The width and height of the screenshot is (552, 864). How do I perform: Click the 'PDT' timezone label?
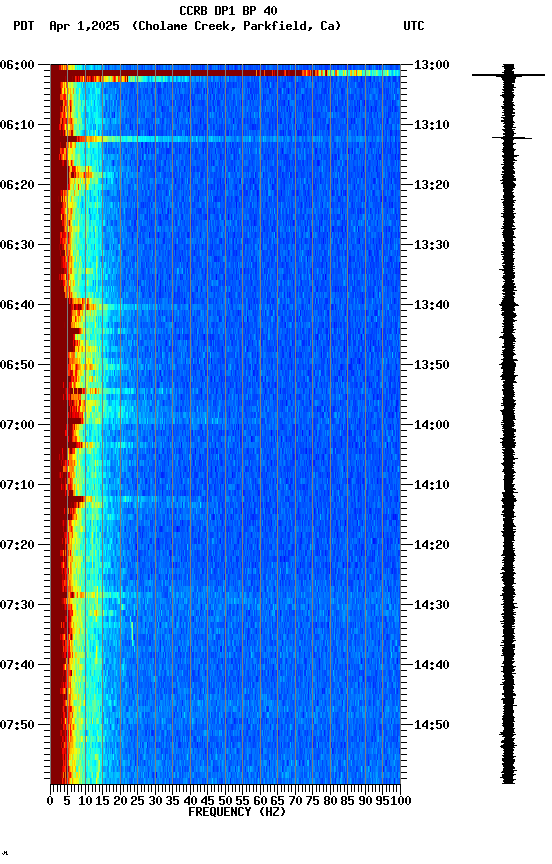[24, 26]
